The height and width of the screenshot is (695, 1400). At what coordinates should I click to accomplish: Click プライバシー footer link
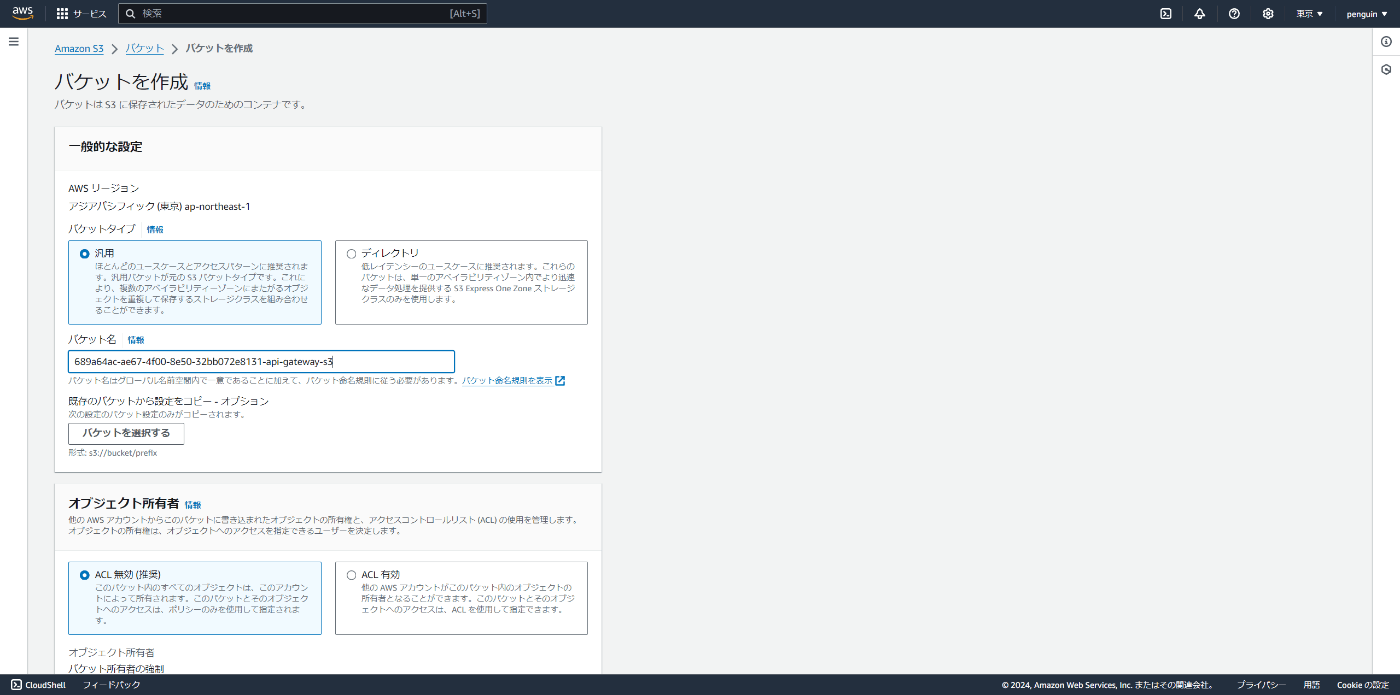1261,685
